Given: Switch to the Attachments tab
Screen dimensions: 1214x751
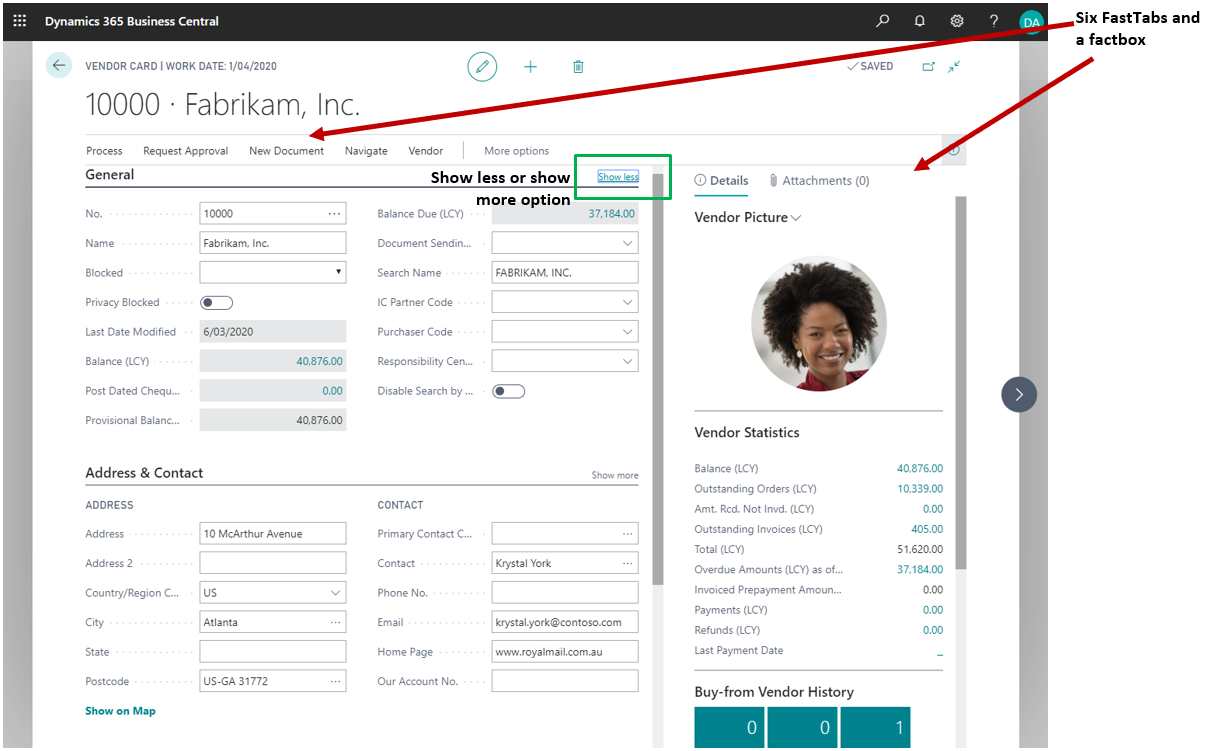Looking at the screenshot, I should tap(819, 181).
